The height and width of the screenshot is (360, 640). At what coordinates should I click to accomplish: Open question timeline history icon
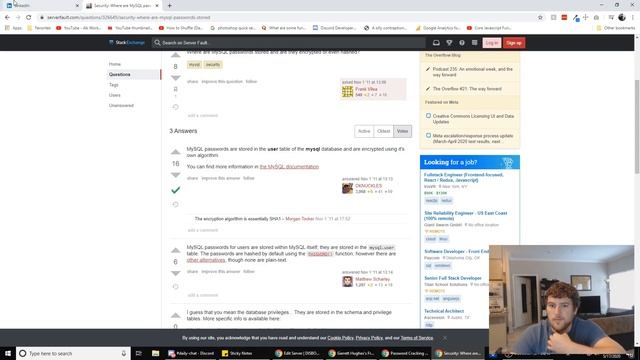176,107
